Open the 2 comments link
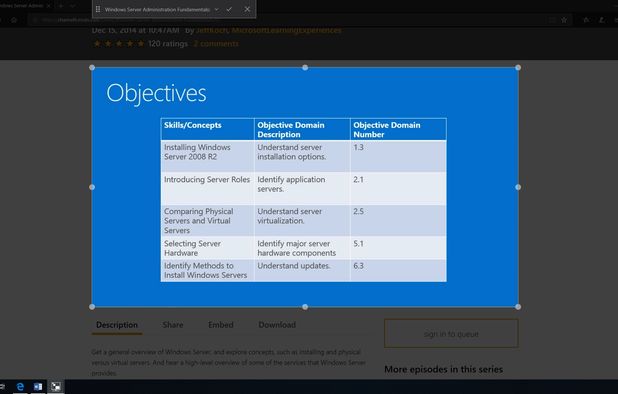Image resolution: width=618 pixels, height=394 pixels. (x=216, y=44)
